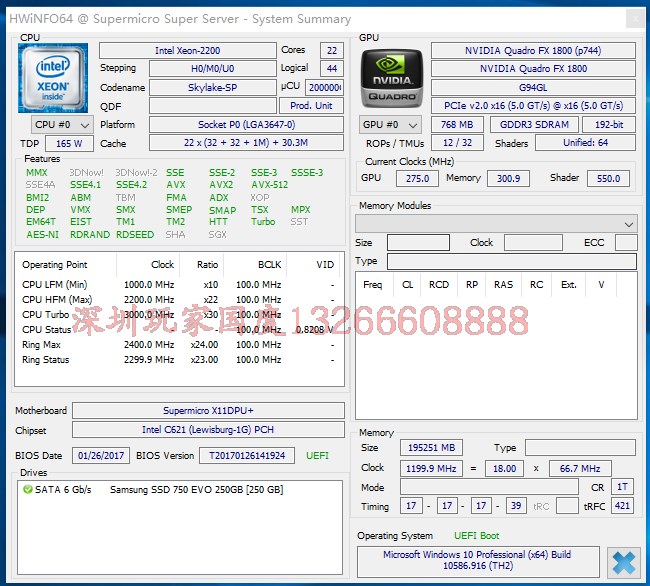
Task: Click the green UEFI label near BIOS version
Action: (x=317, y=456)
